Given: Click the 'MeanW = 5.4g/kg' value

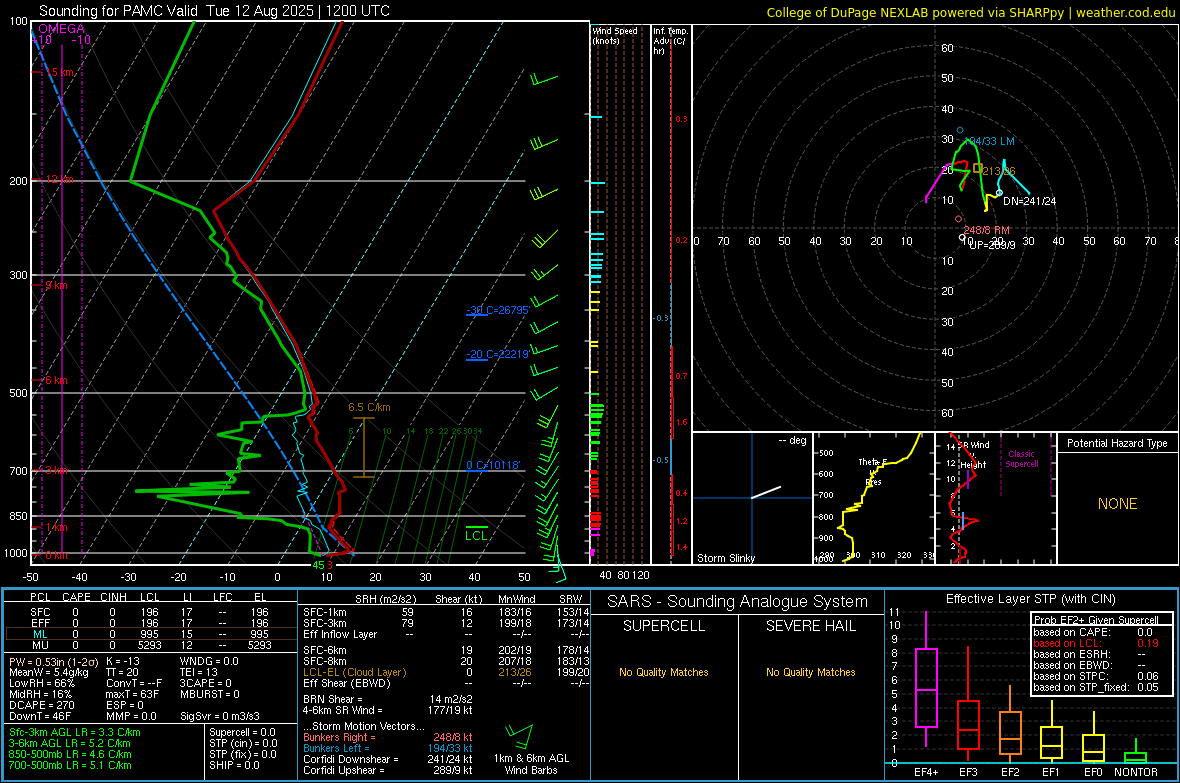Looking at the screenshot, I should (x=48, y=672).
